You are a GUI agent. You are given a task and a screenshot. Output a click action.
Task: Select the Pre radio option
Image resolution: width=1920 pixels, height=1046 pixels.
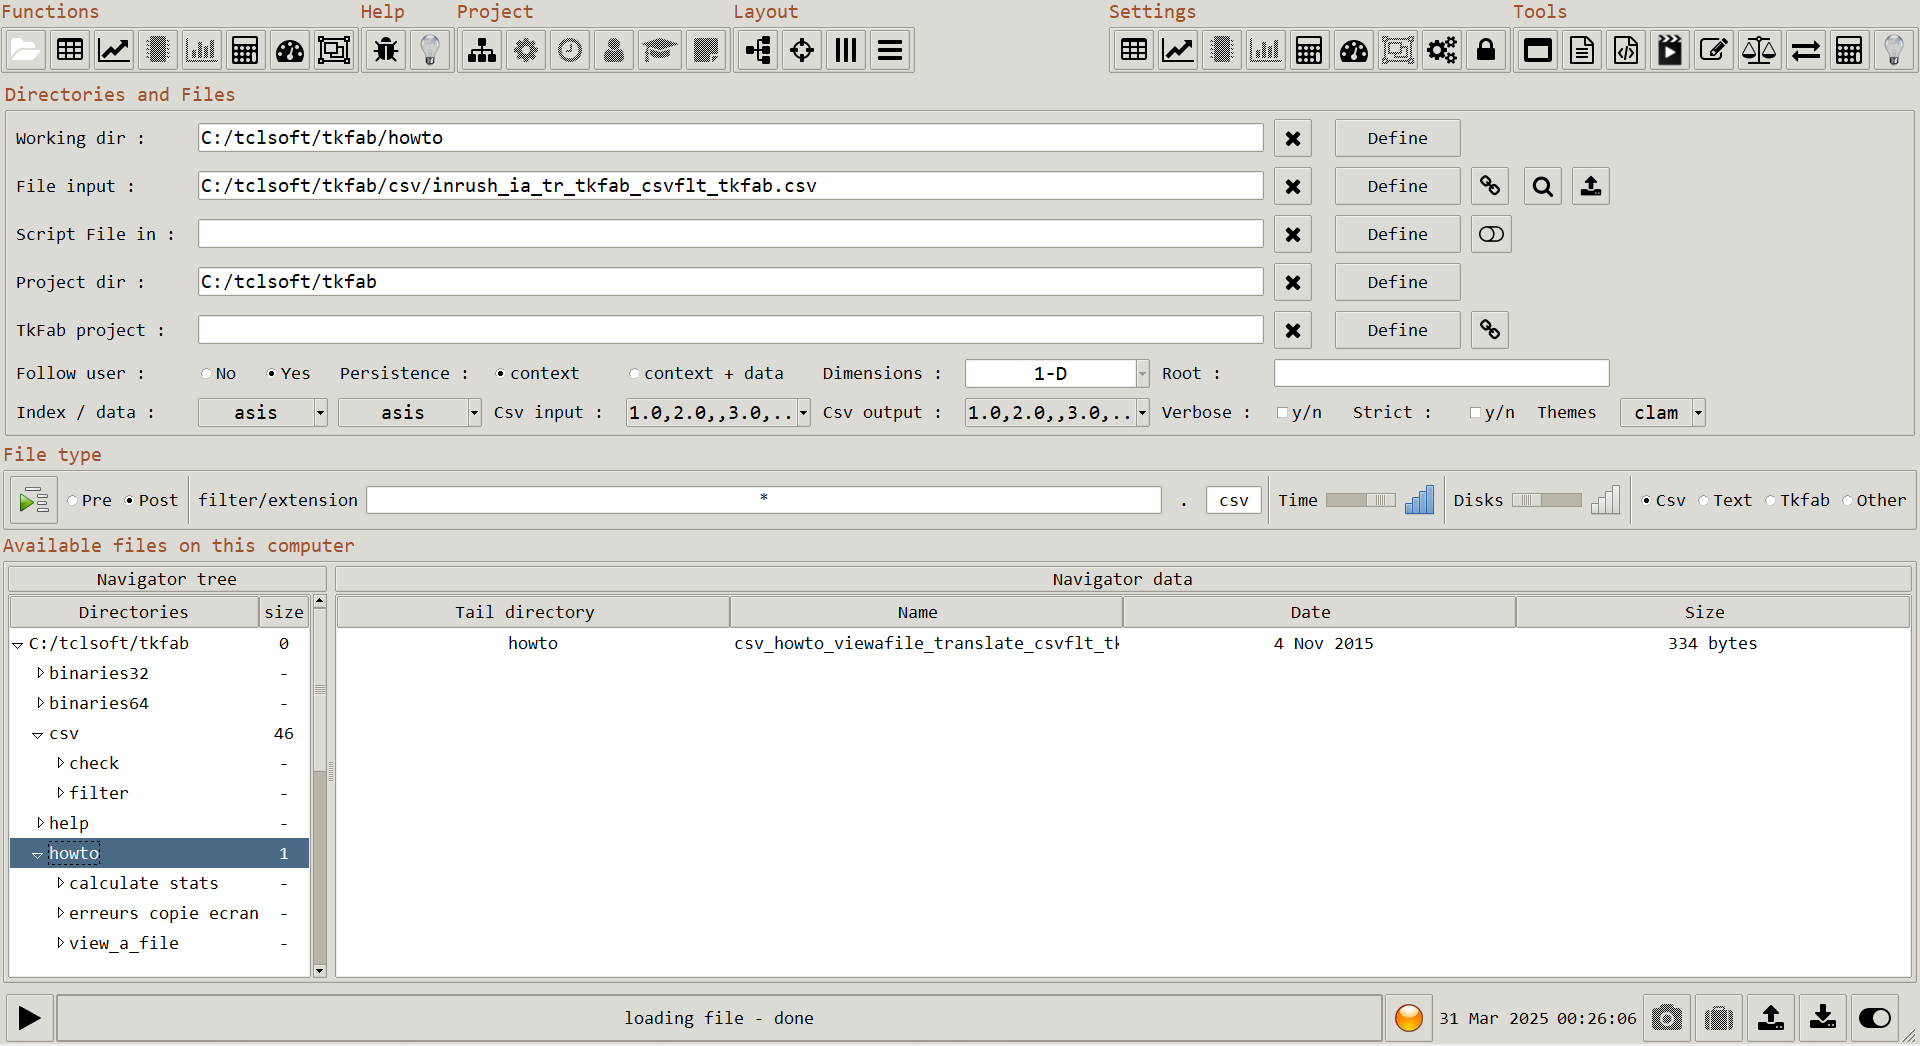tap(73, 501)
